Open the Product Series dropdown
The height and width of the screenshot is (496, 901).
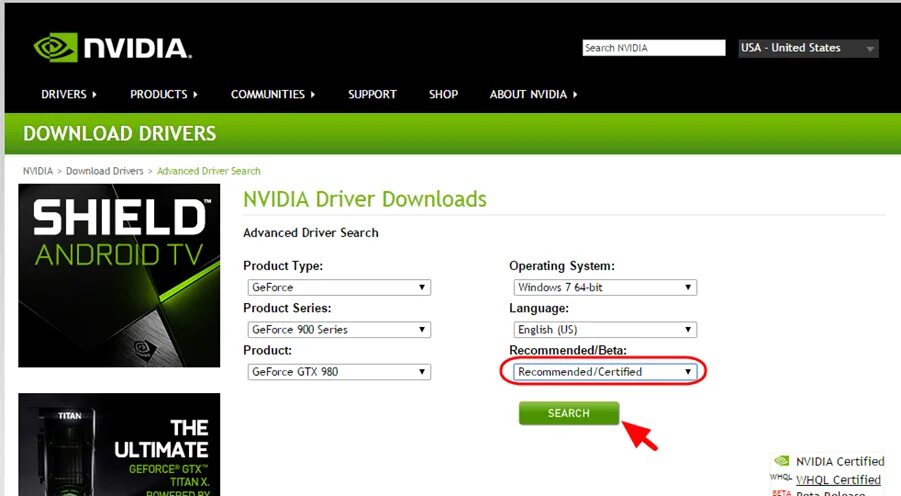tap(339, 329)
